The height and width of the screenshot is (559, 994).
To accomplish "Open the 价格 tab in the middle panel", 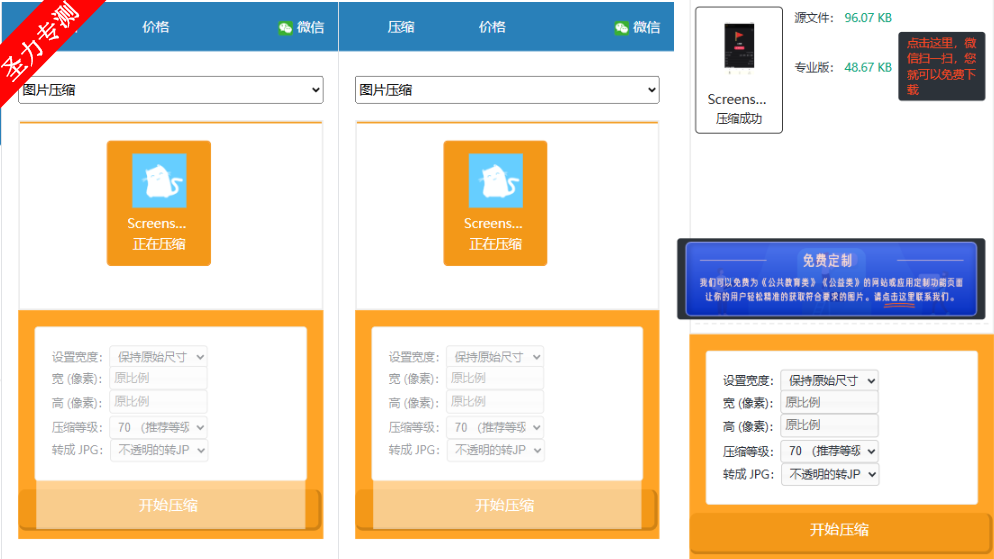I will tap(492, 27).
